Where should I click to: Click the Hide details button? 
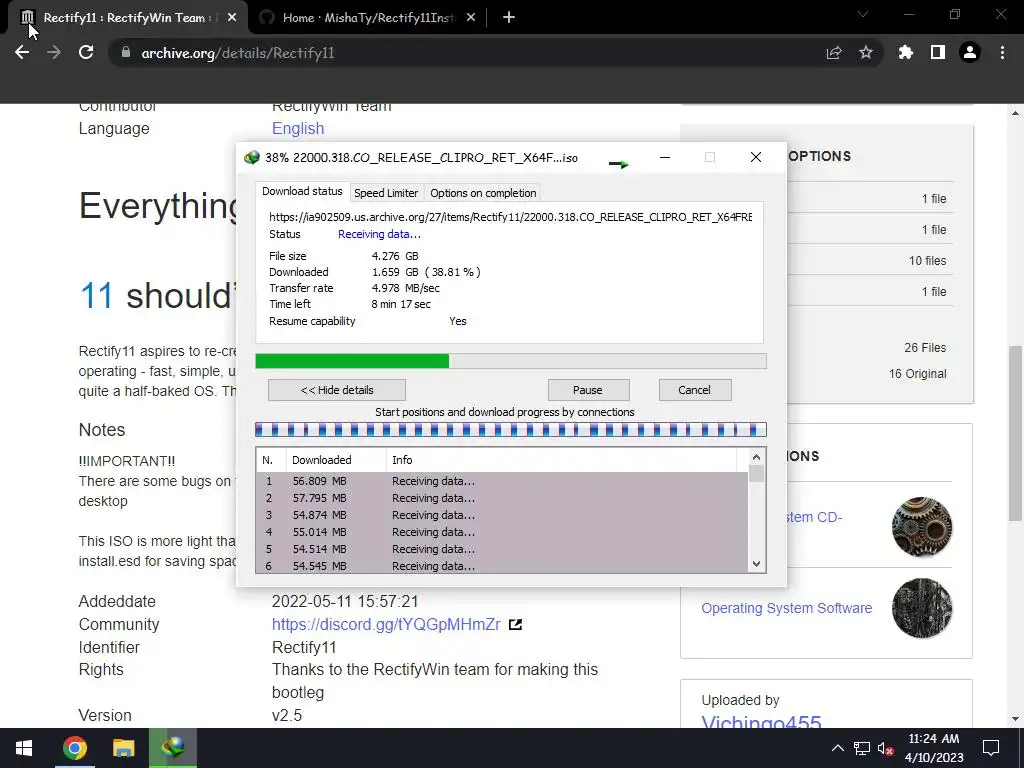click(336, 390)
